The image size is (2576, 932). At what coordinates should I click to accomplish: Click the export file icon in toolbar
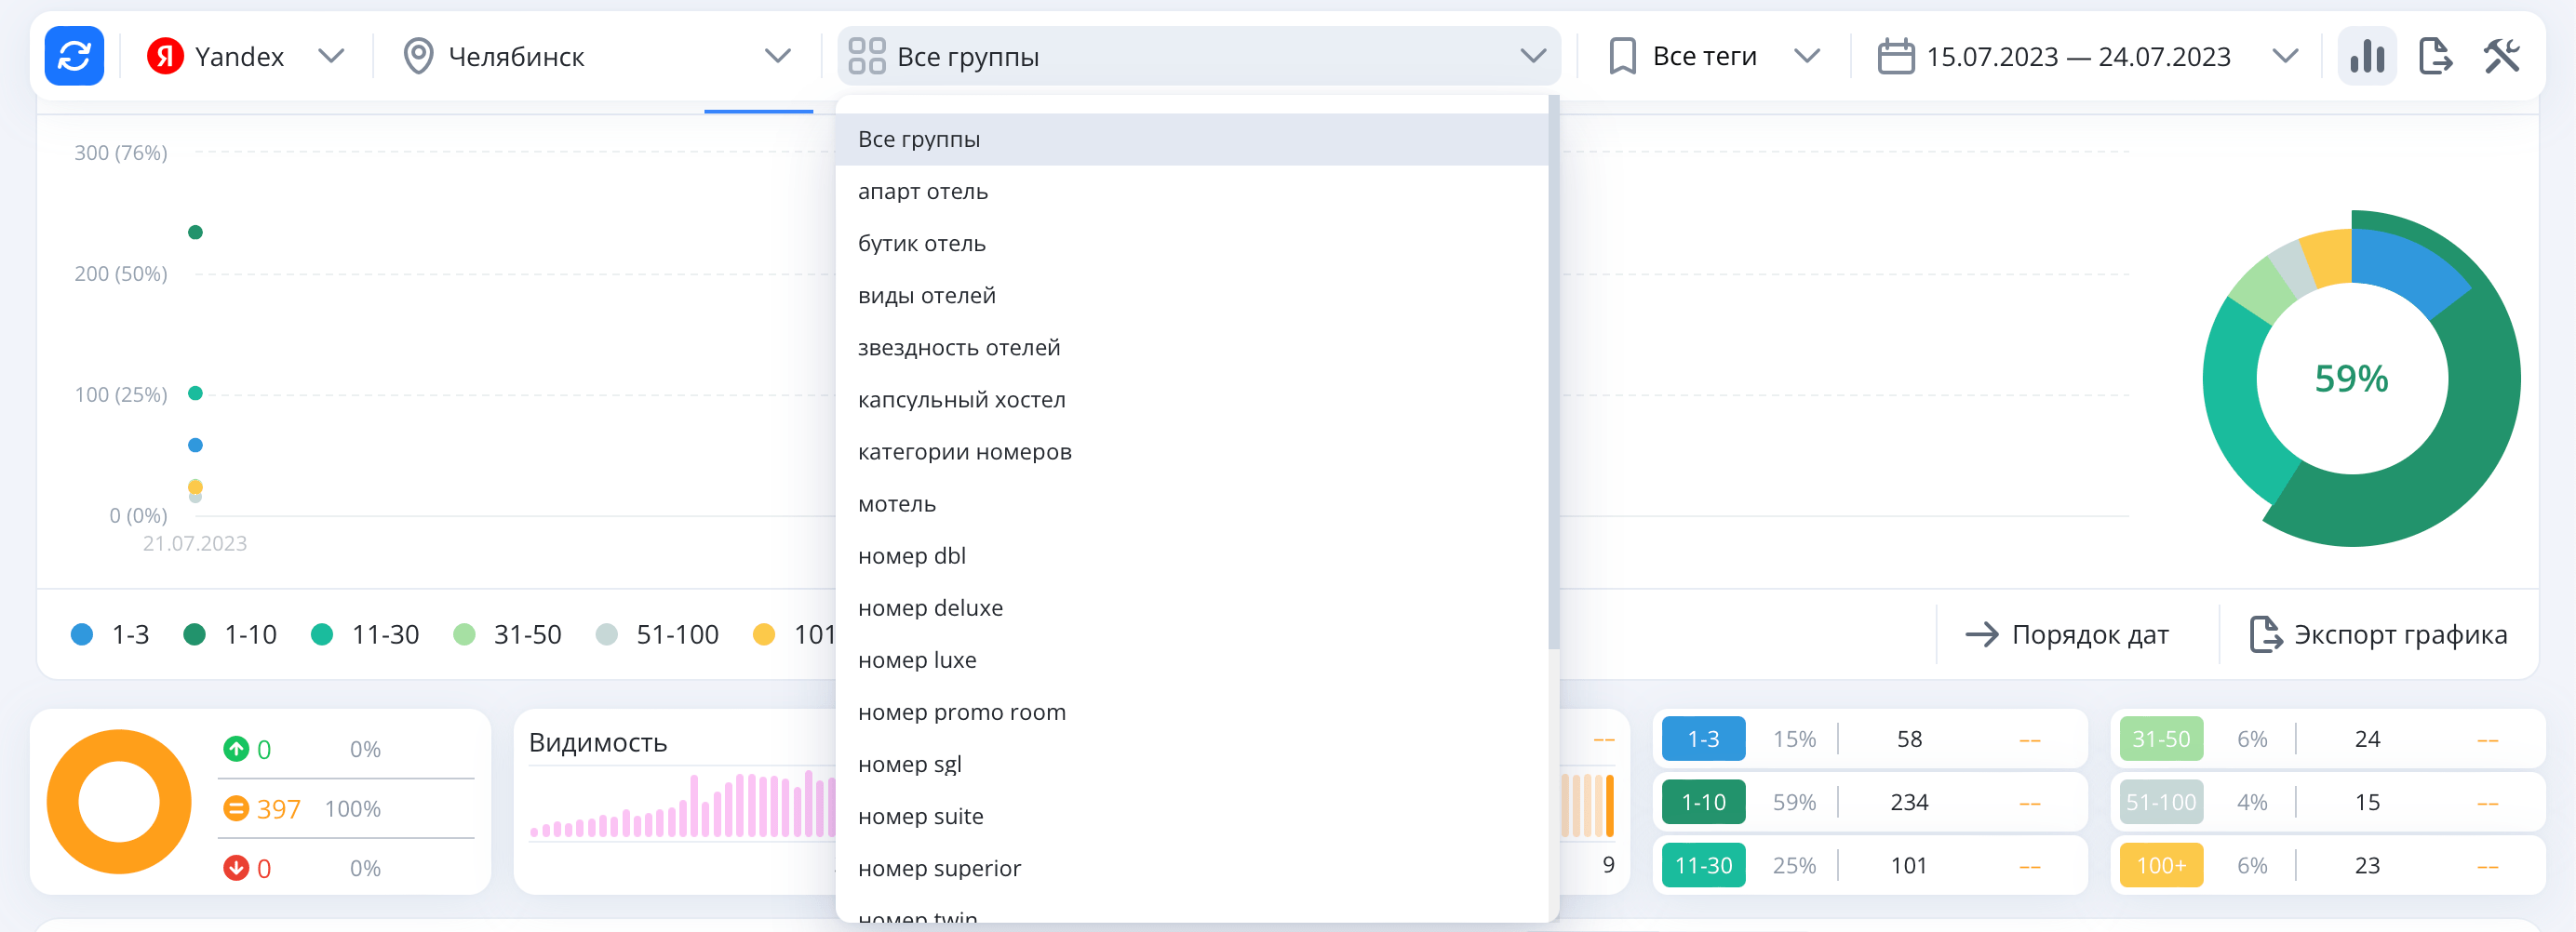pos(2434,56)
